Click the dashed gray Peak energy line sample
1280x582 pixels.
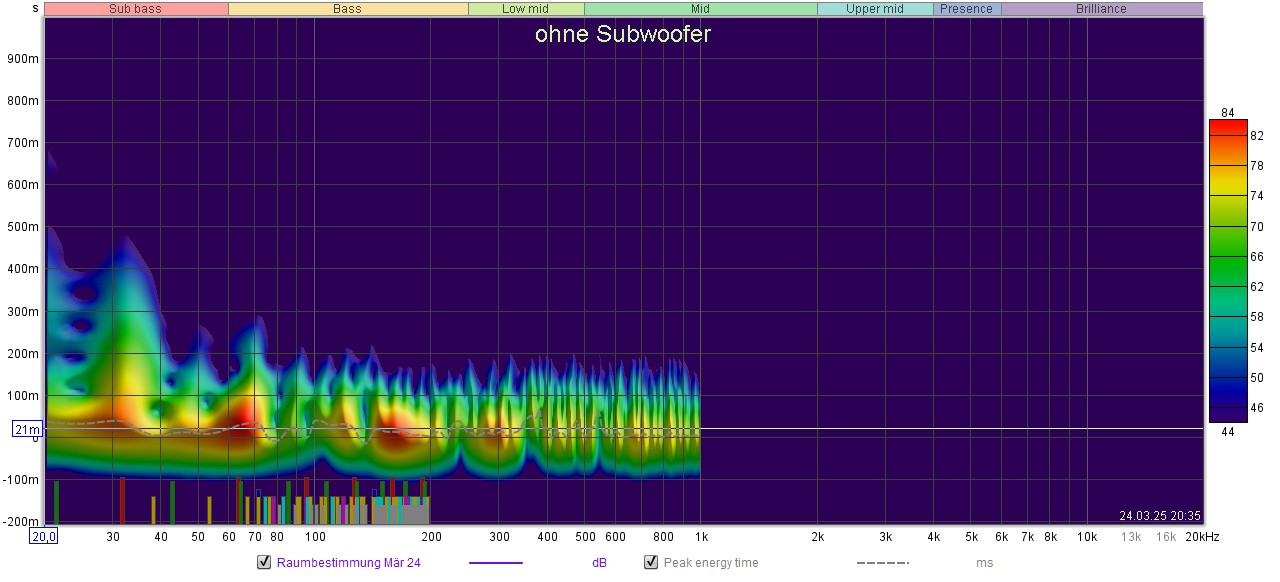(882, 563)
